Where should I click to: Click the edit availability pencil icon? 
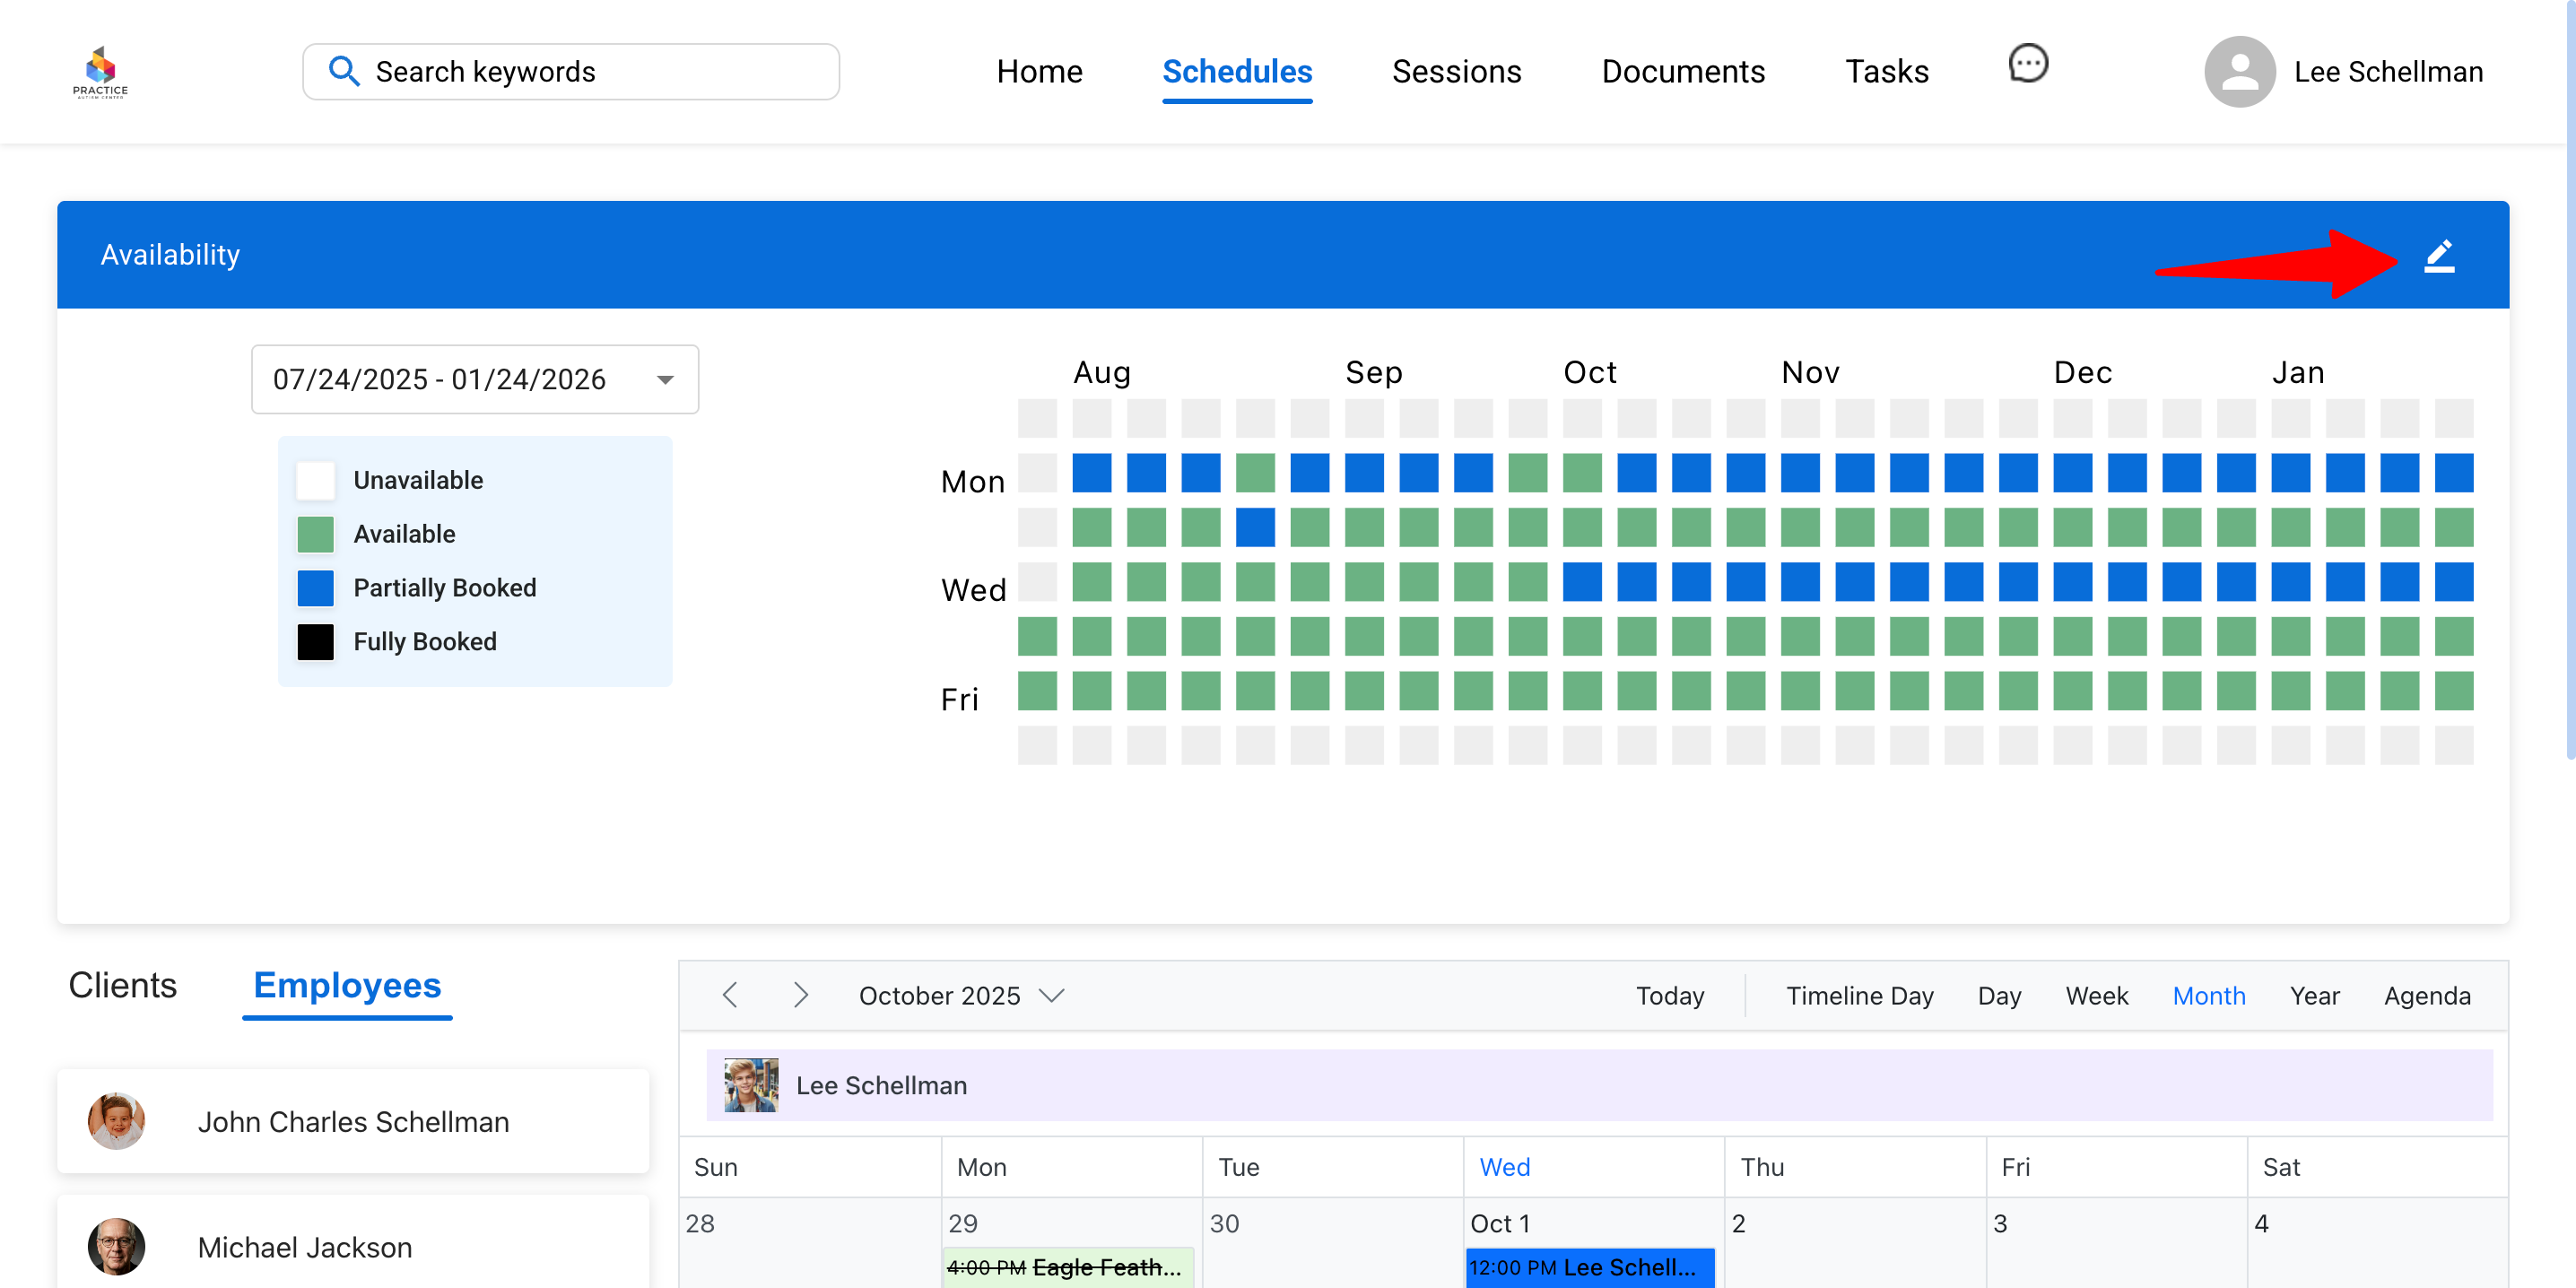[x=2438, y=256]
